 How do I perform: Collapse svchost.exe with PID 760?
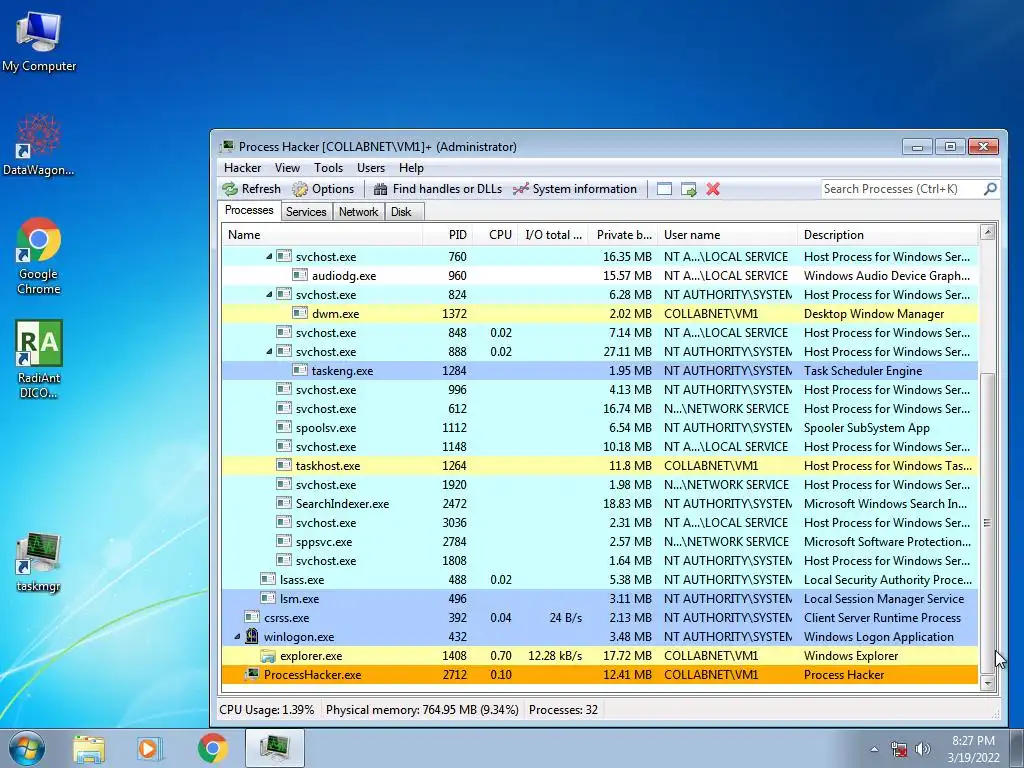point(269,257)
